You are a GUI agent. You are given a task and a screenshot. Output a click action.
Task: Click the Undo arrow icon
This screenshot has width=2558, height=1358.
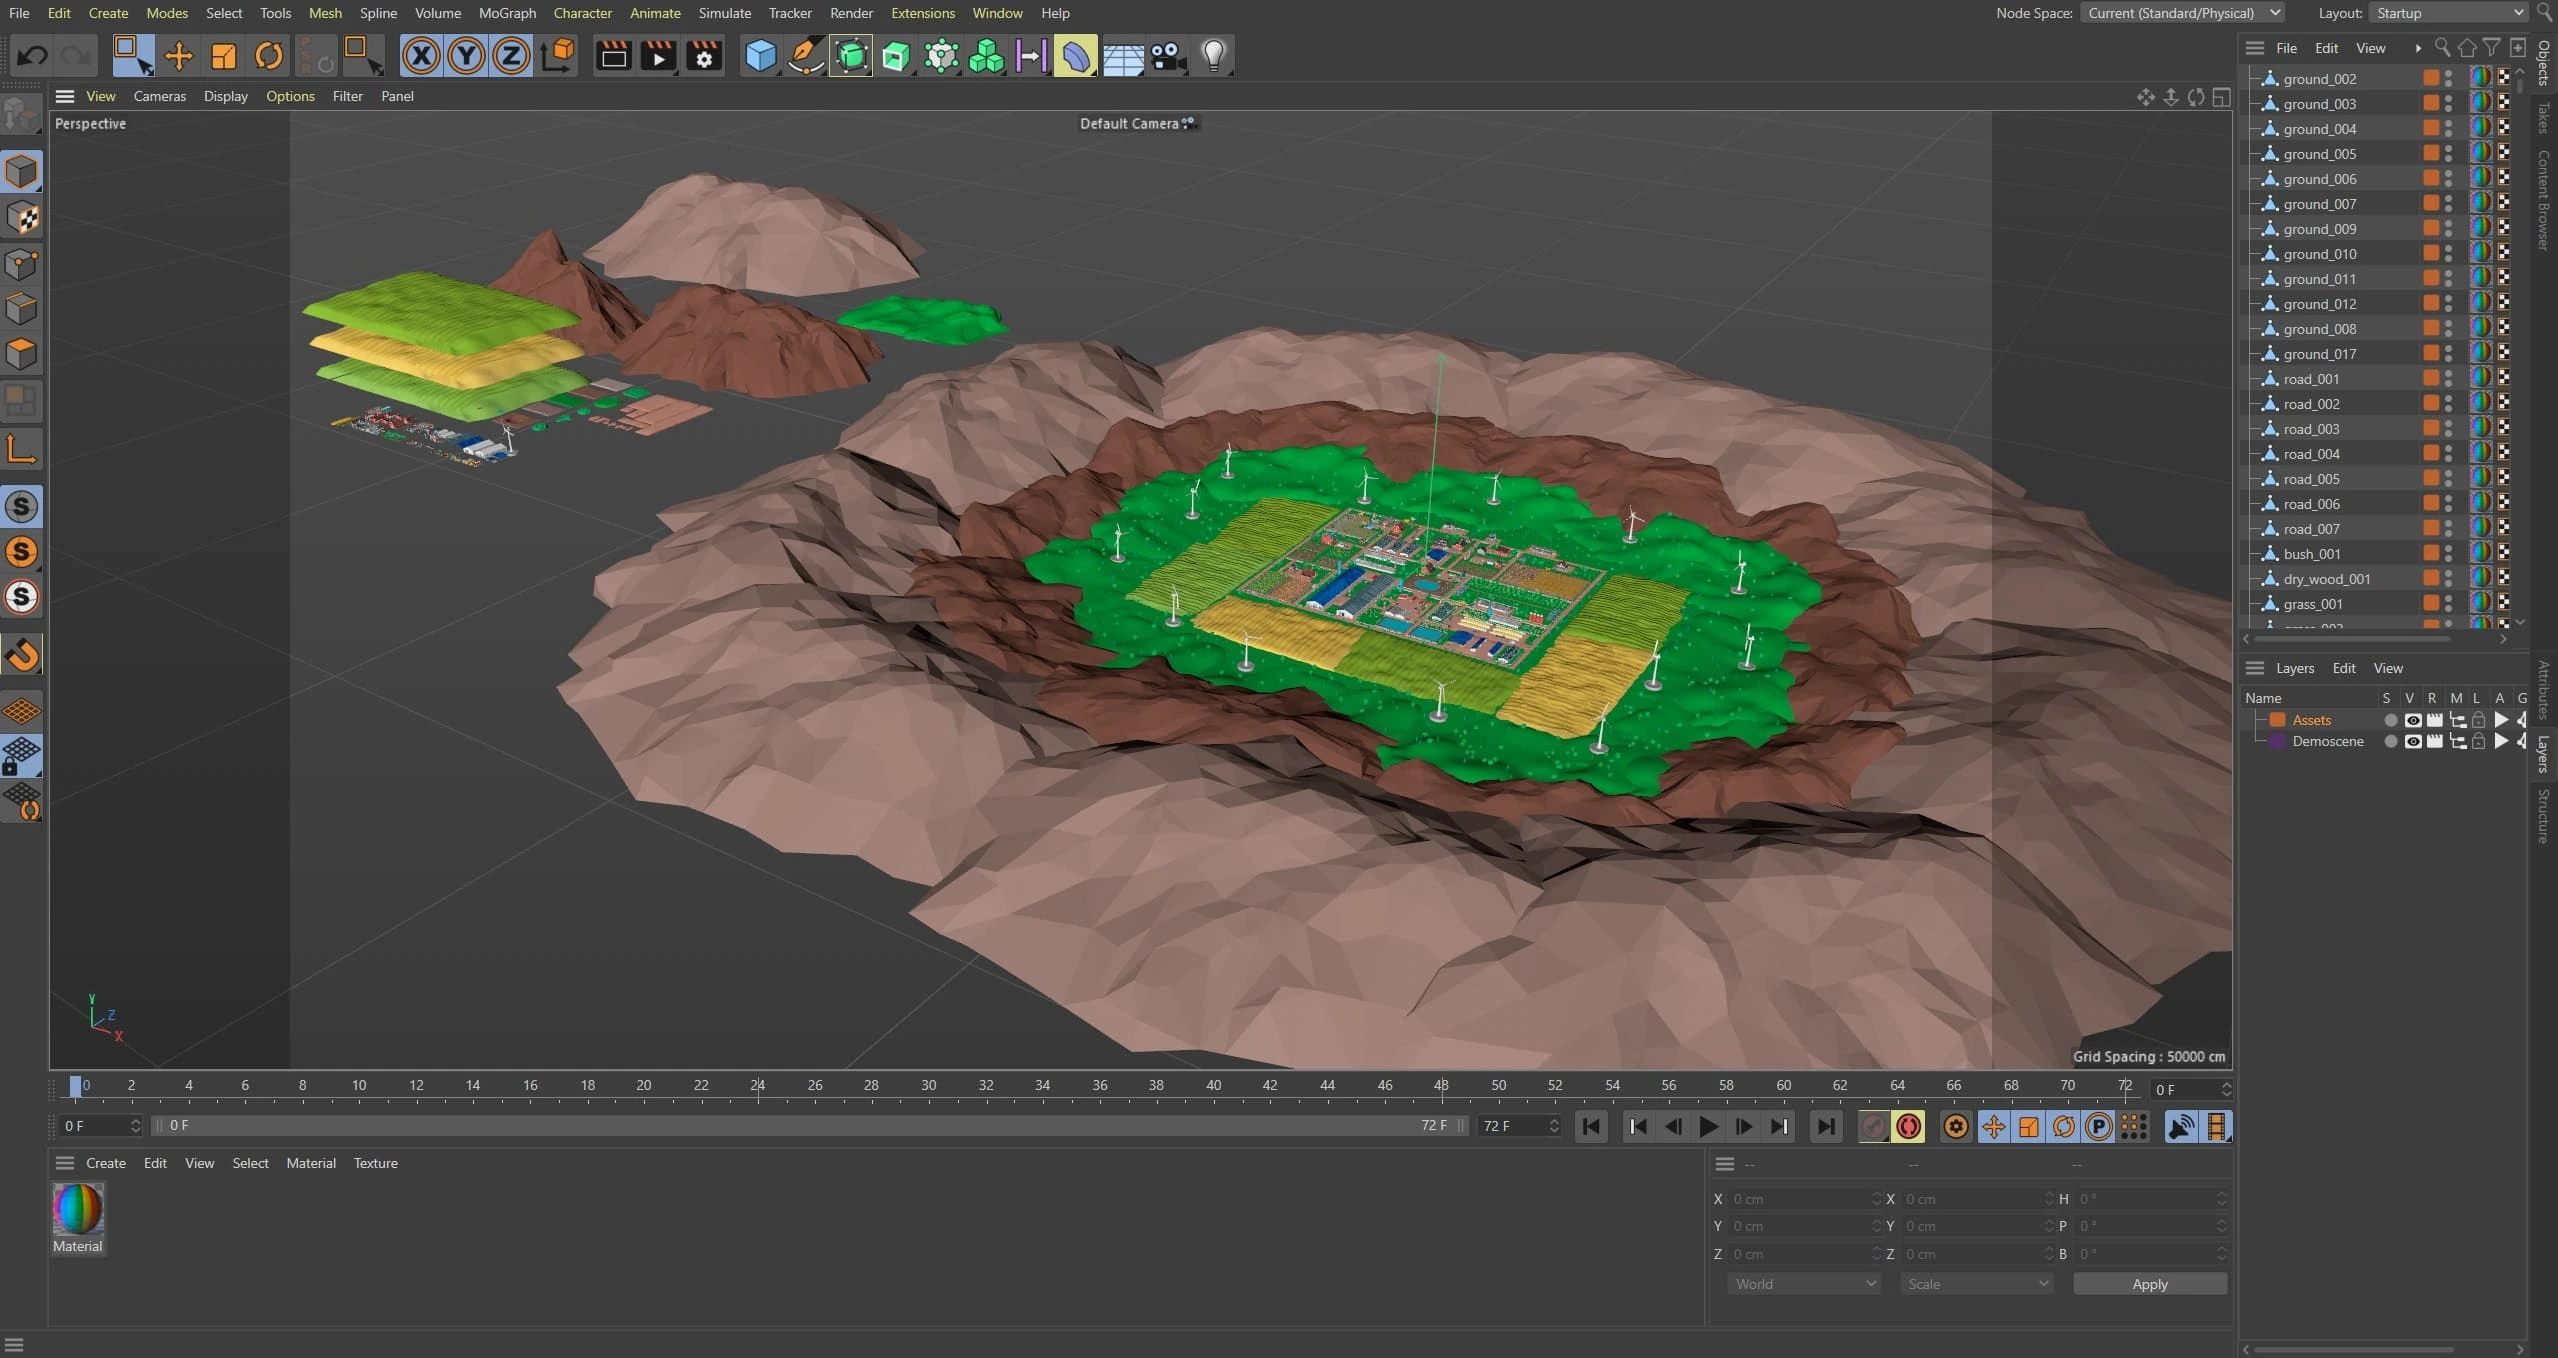(32, 56)
